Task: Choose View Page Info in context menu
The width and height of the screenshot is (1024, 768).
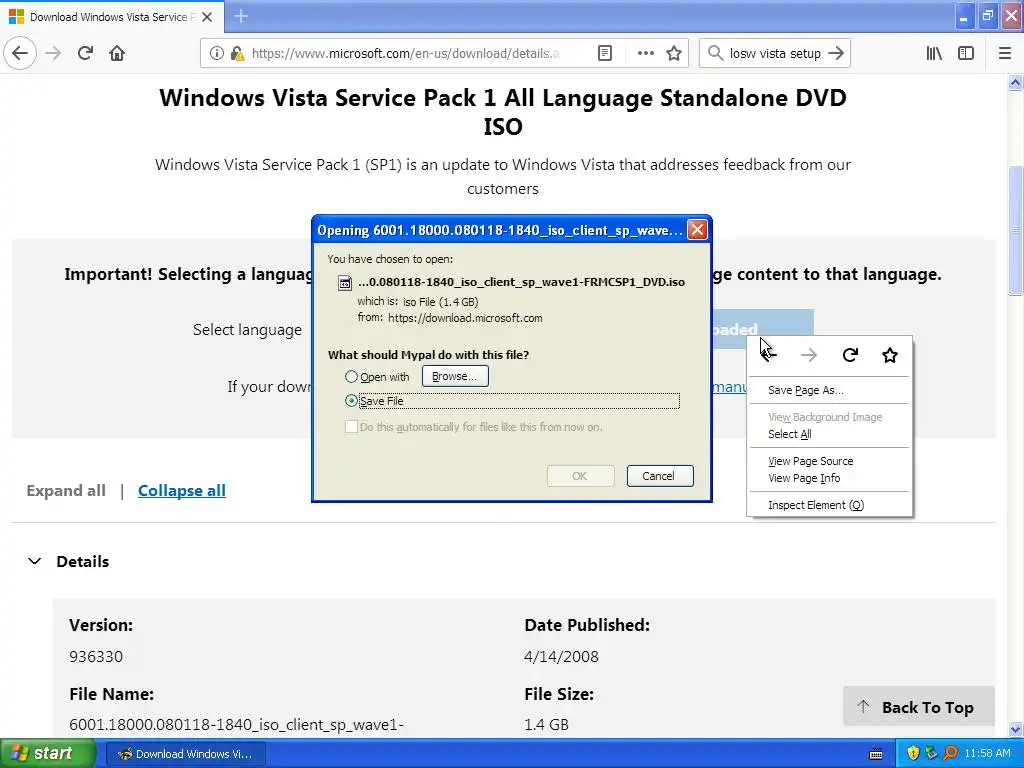Action: point(829,478)
